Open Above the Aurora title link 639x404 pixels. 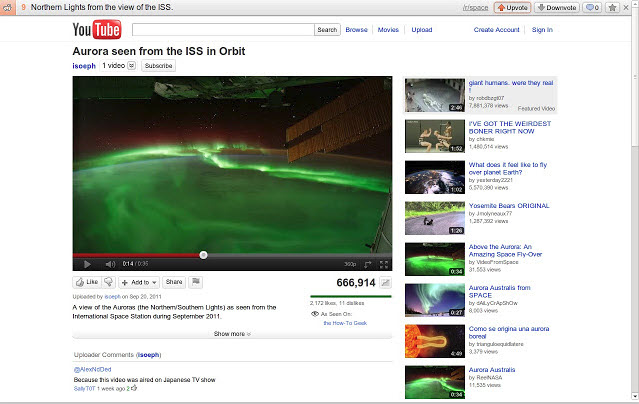(x=505, y=250)
